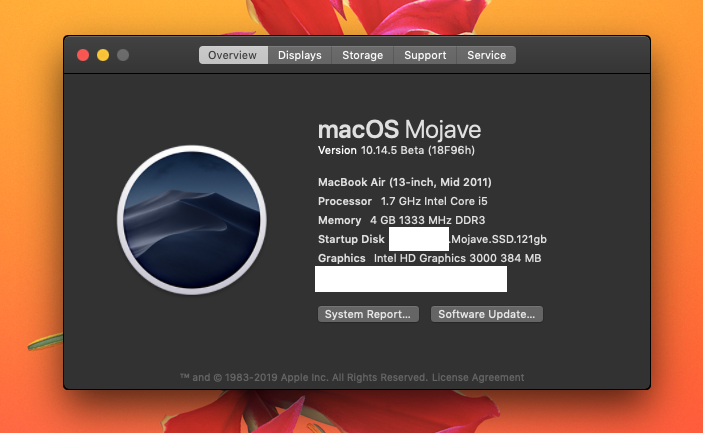Select the Support tab
This screenshot has height=433, width=703.
point(425,55)
